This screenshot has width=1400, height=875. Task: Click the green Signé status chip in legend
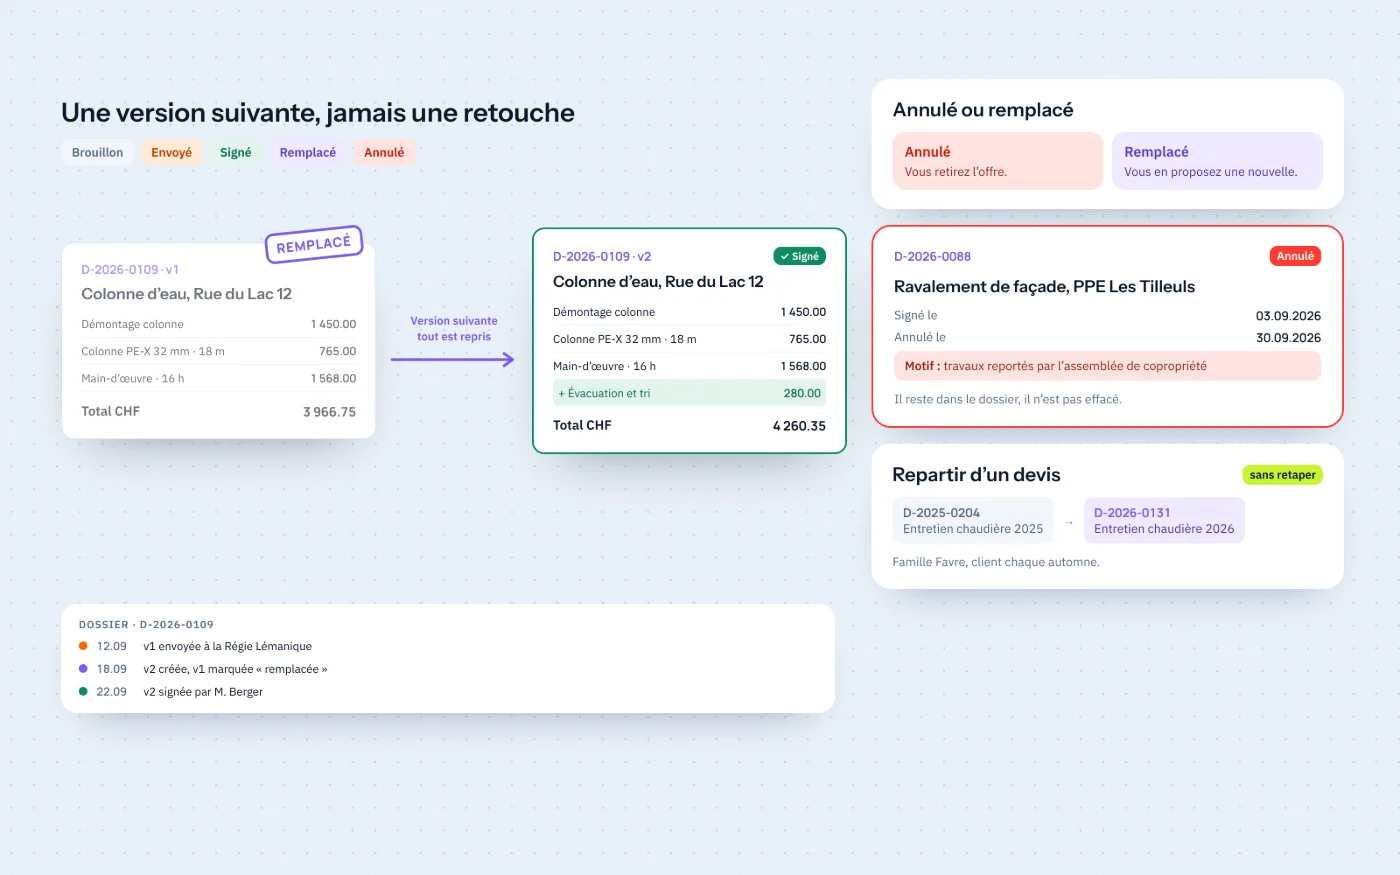coord(236,153)
